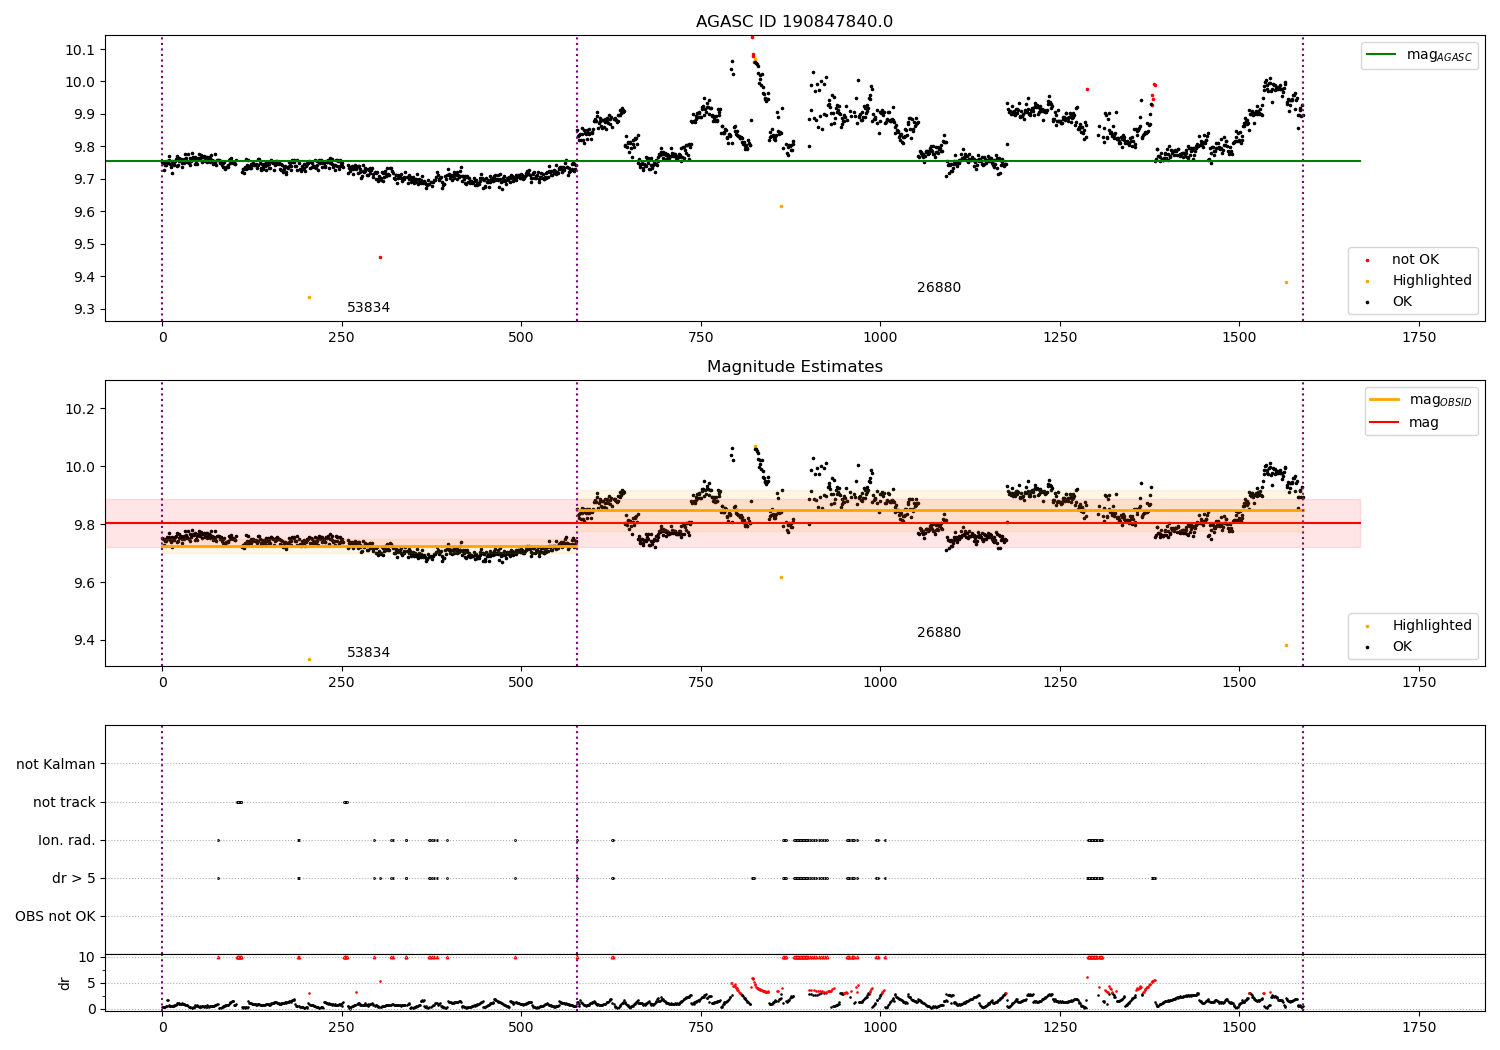Viewport: 1500px width, 1050px height.
Task: Click the 9.9 y-axis tick label
Action: (84, 115)
